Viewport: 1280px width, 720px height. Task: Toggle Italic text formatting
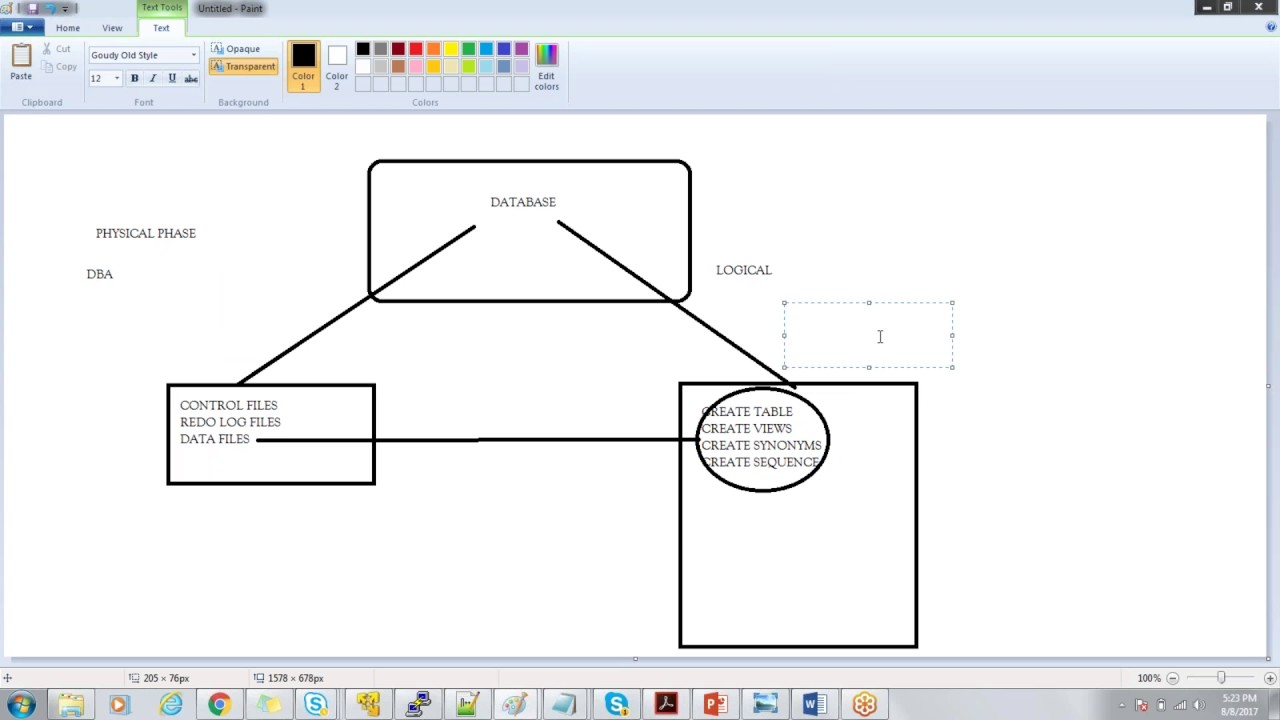click(153, 78)
